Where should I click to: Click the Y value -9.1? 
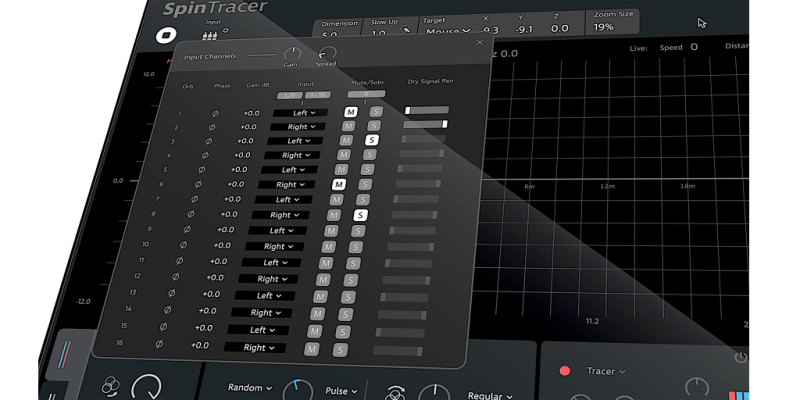(x=523, y=29)
